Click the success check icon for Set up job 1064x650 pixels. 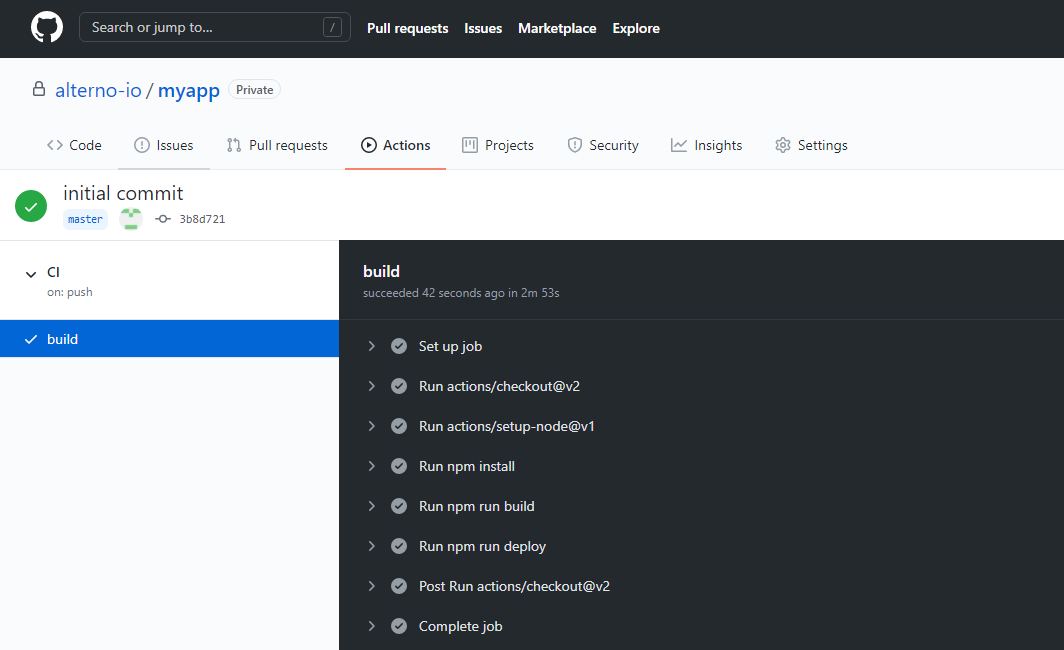click(x=399, y=346)
